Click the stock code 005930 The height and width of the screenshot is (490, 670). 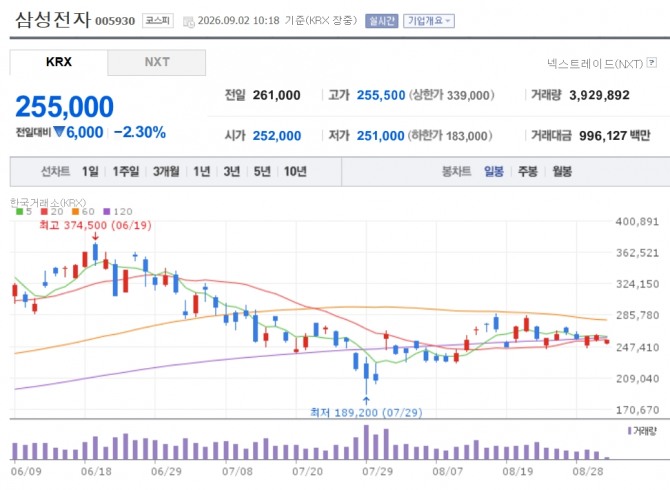115,21
